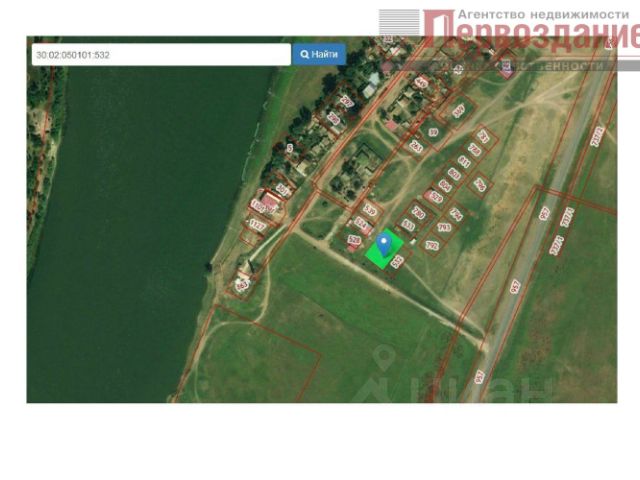
Task: Select parcel labeled 811
Action: (x=464, y=162)
